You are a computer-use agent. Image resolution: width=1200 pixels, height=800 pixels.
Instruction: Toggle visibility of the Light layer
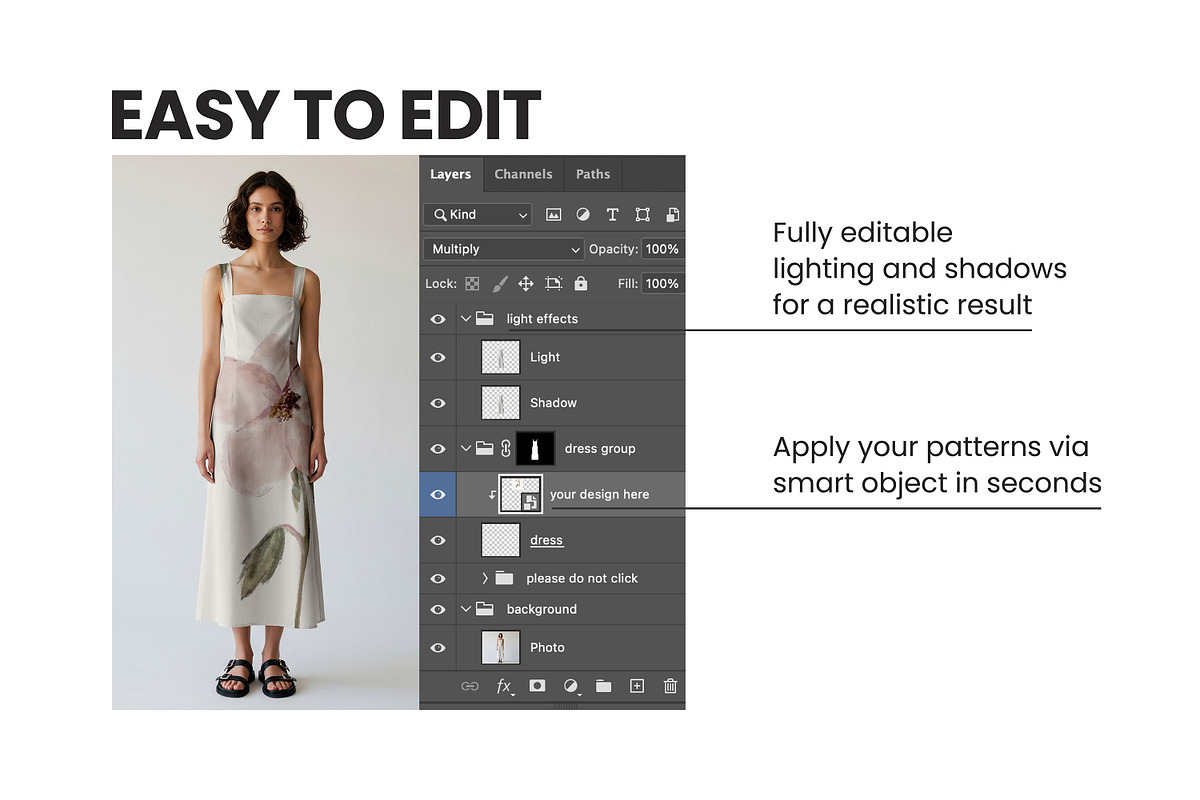438,357
